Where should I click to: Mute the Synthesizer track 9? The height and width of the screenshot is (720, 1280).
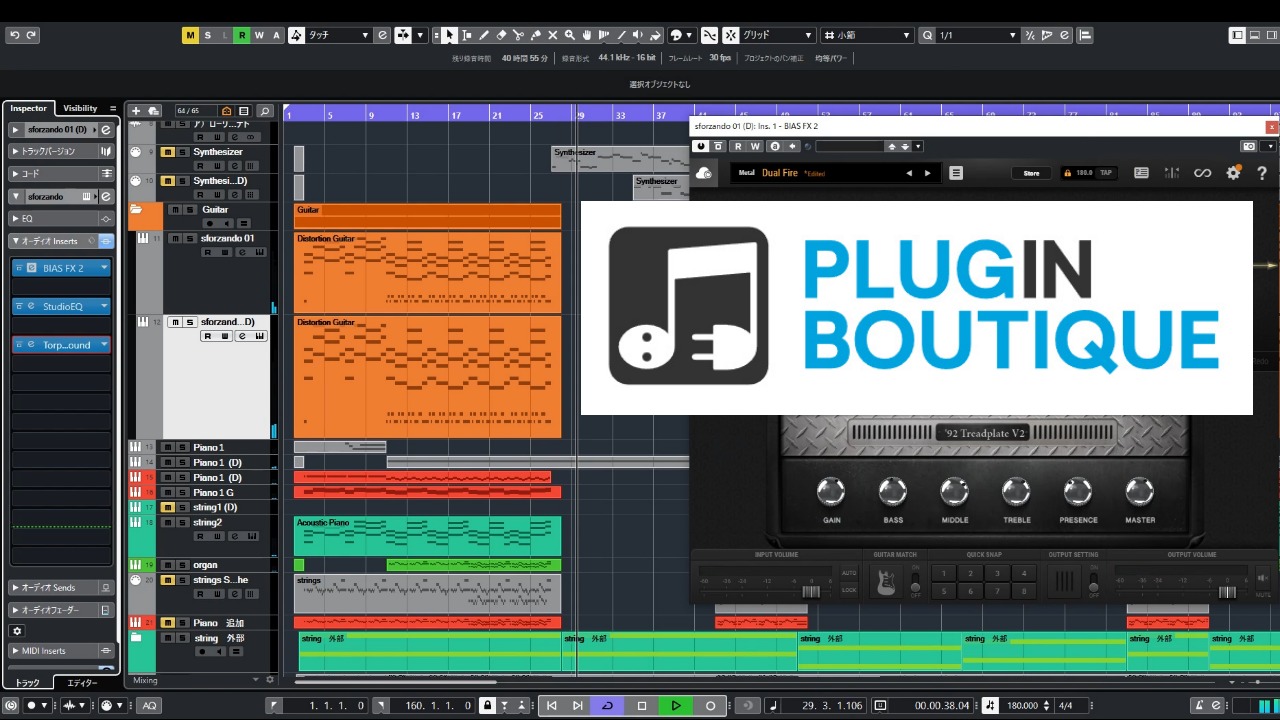[x=168, y=152]
